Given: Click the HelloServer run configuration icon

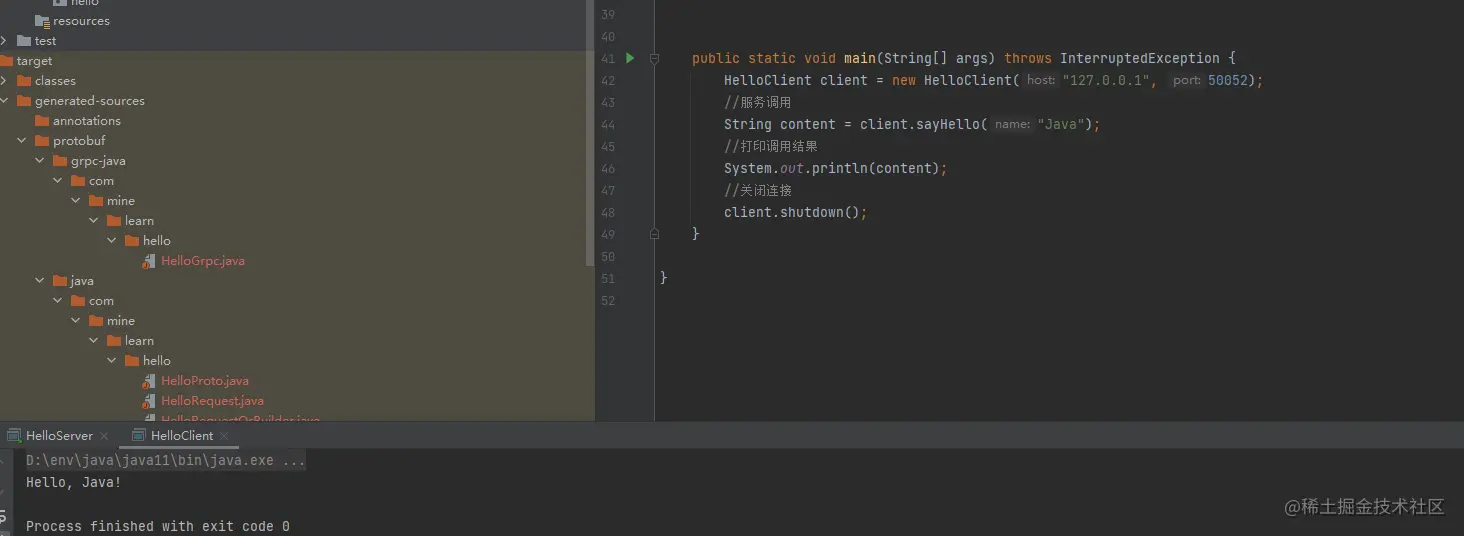Looking at the screenshot, I should click(x=14, y=436).
